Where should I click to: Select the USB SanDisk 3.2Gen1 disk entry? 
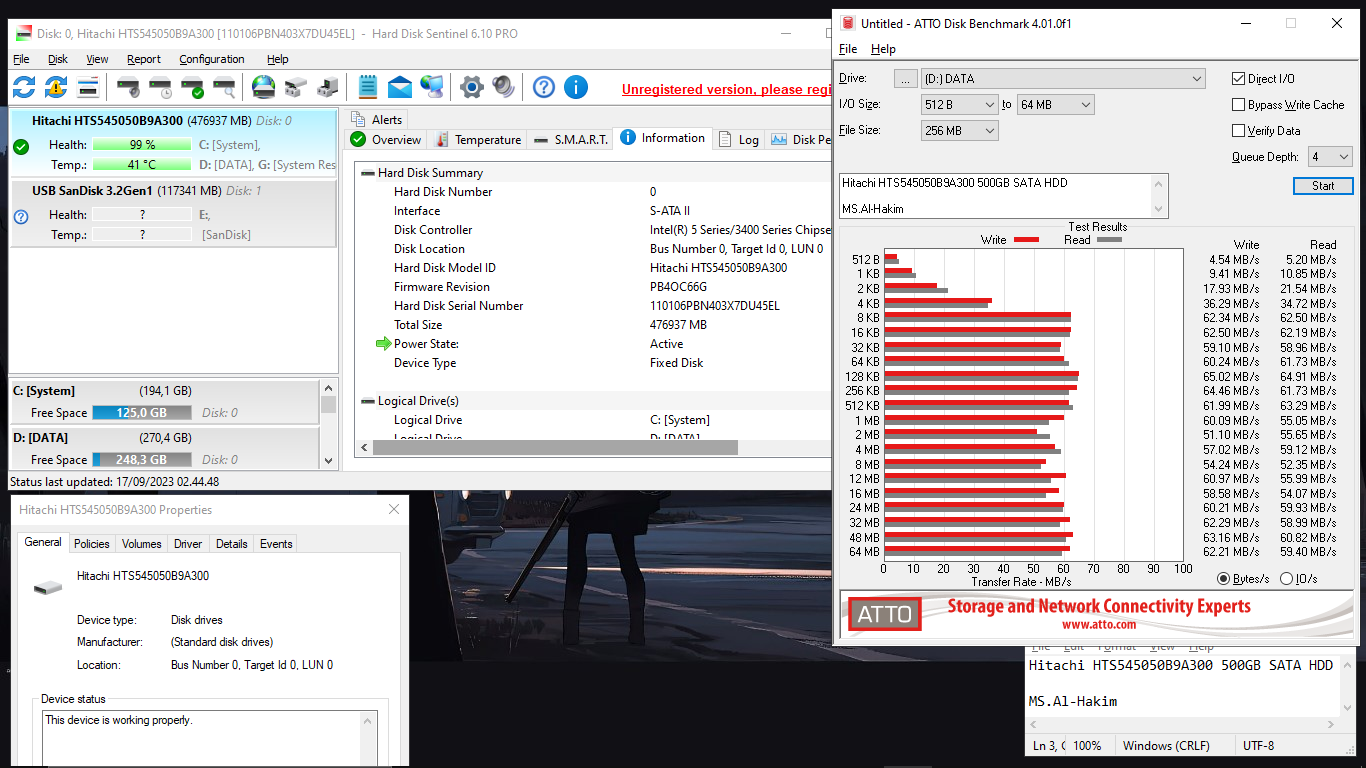tap(173, 214)
